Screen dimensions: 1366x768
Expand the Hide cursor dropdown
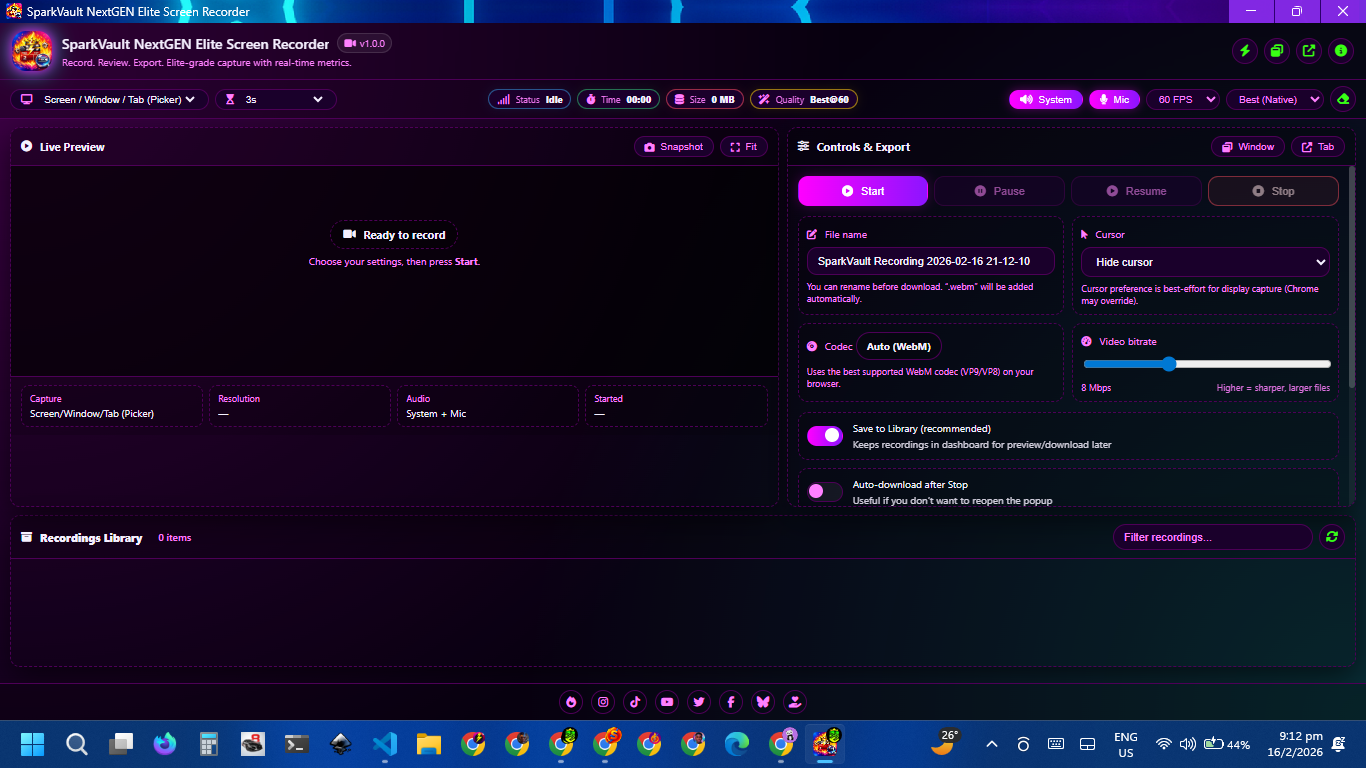coord(1205,262)
